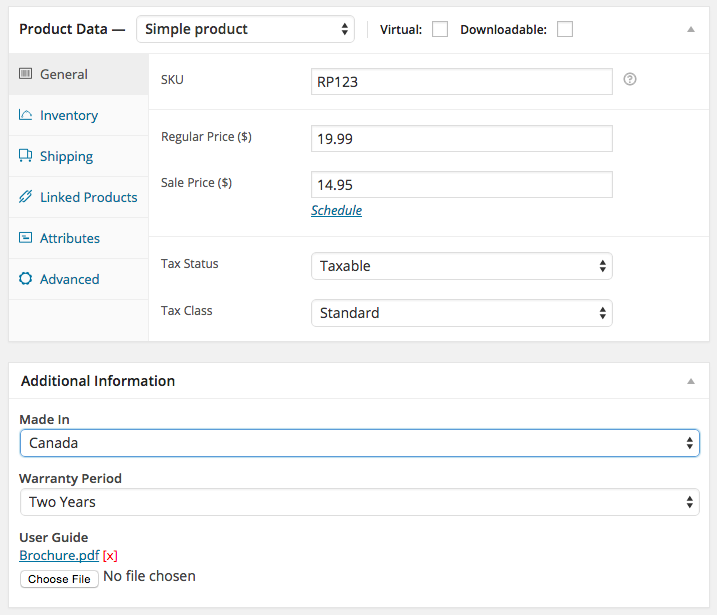Viewport: 717px width, 615px height.
Task: Click the Inventory chart icon
Action: pyautogui.click(x=26, y=115)
